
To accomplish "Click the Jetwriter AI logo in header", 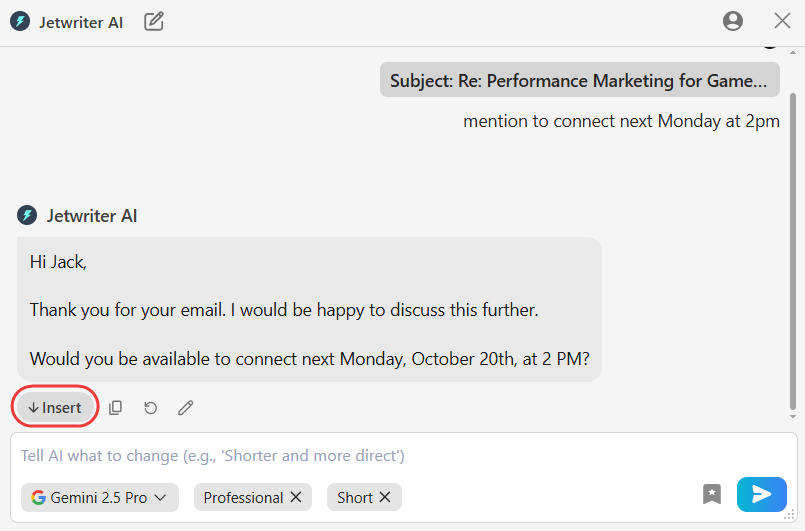I will point(20,21).
